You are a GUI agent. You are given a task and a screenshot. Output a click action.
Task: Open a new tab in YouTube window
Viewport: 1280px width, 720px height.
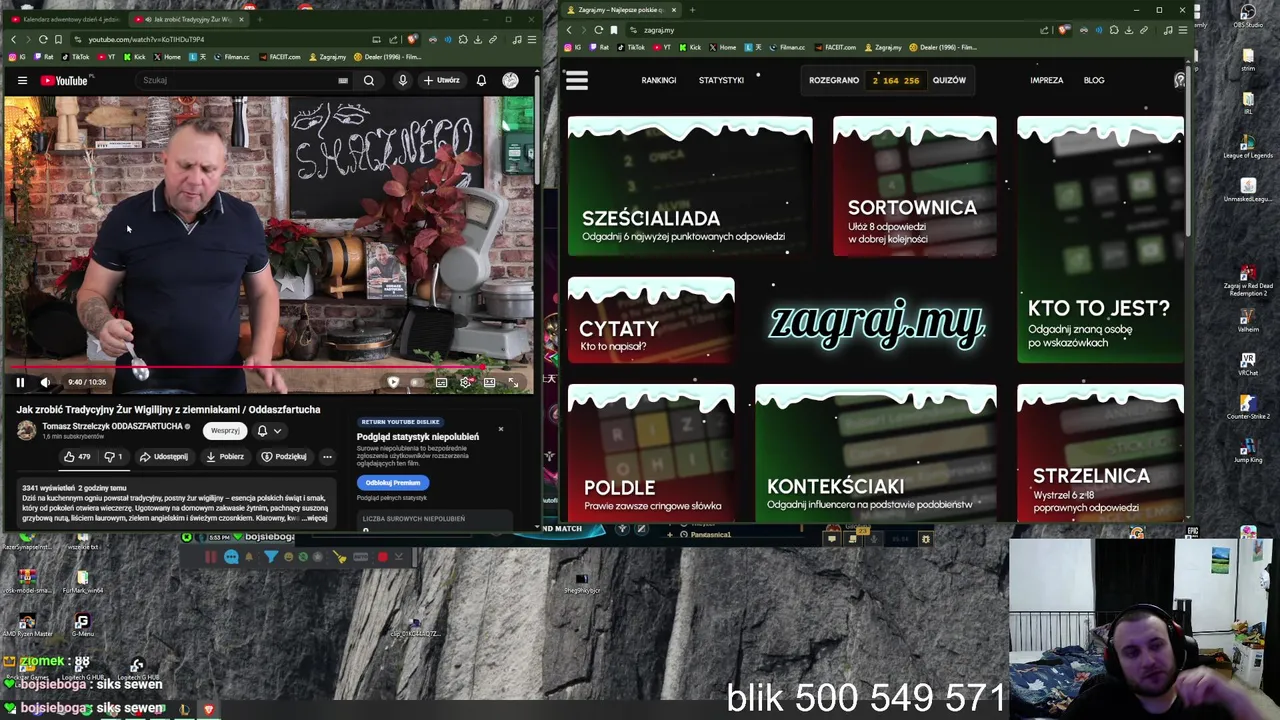click(x=260, y=19)
